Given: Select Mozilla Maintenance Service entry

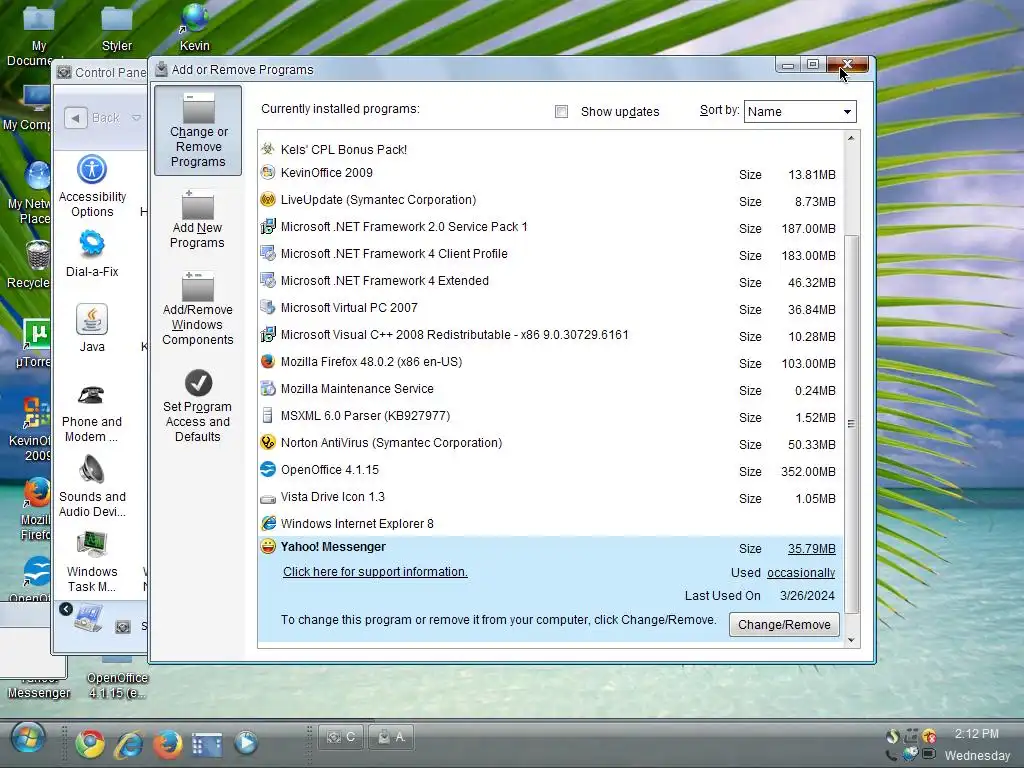Looking at the screenshot, I should [x=549, y=389].
